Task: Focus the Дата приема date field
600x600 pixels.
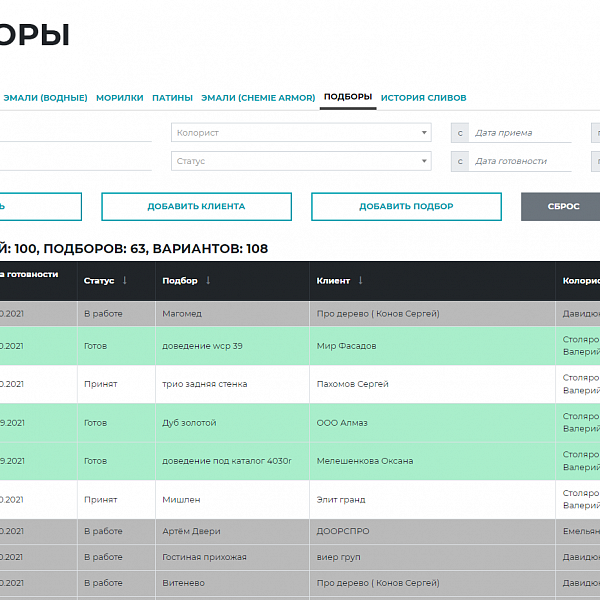Action: click(520, 132)
